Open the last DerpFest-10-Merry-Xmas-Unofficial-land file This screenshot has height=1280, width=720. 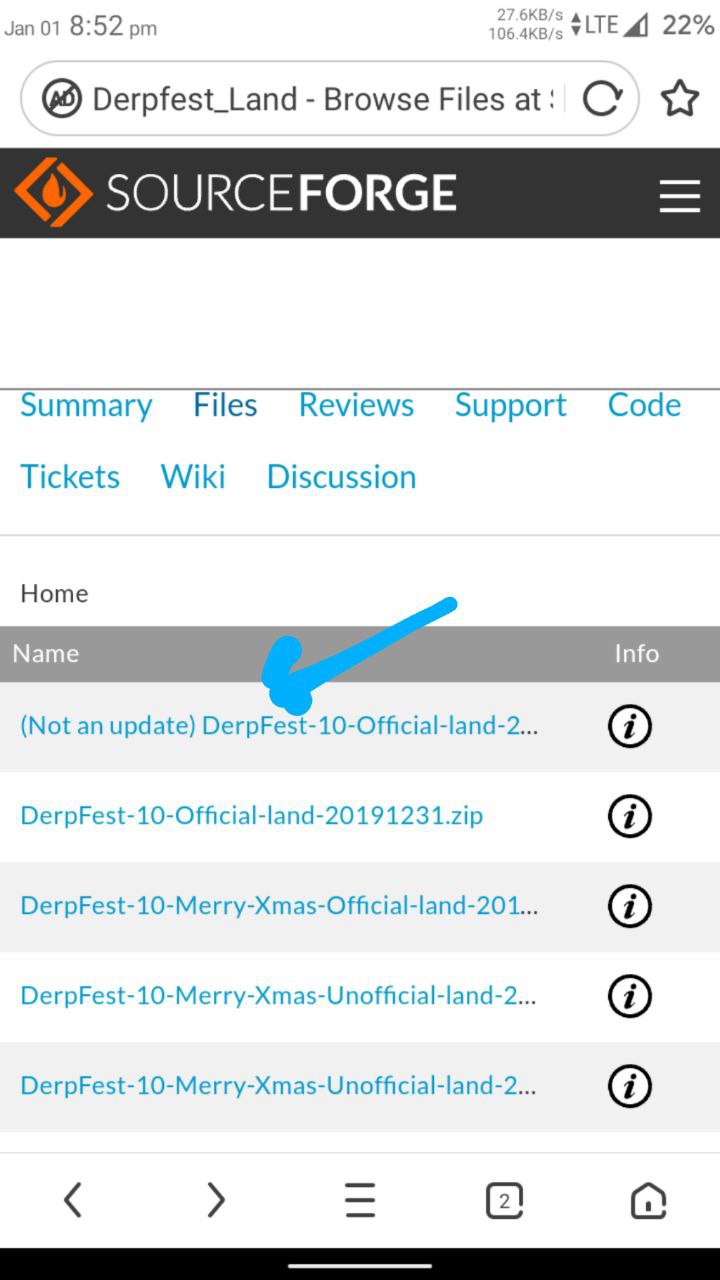(x=278, y=1086)
